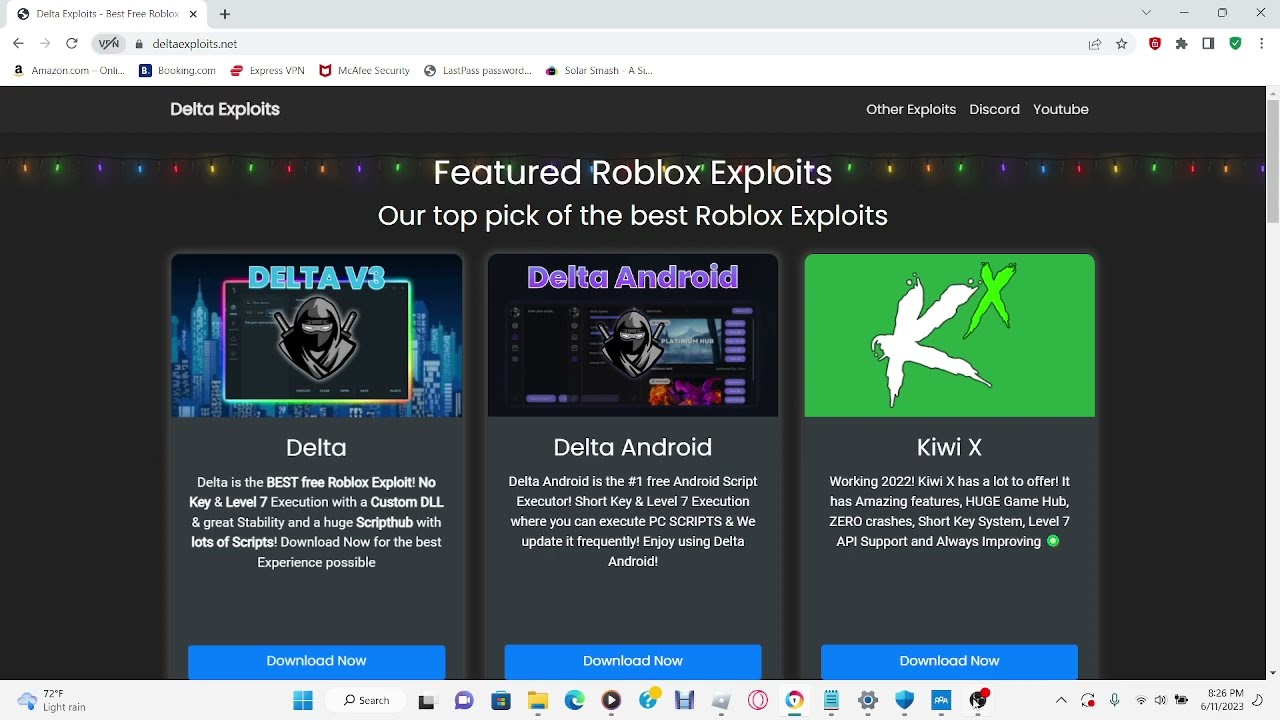Toggle the browser side panel icon

coord(1208,44)
